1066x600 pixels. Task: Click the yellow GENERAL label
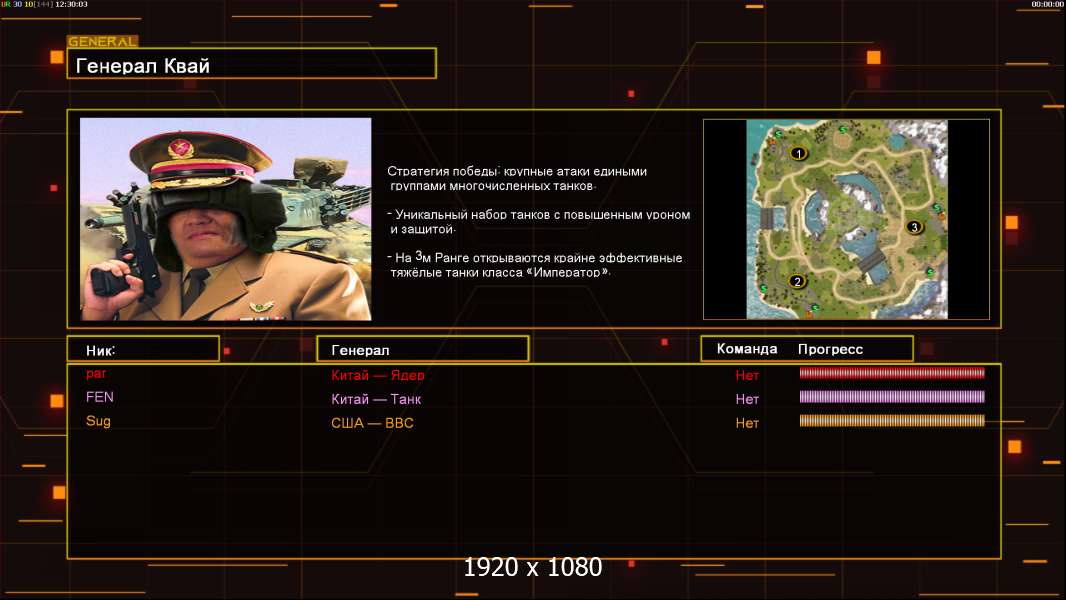[103, 41]
